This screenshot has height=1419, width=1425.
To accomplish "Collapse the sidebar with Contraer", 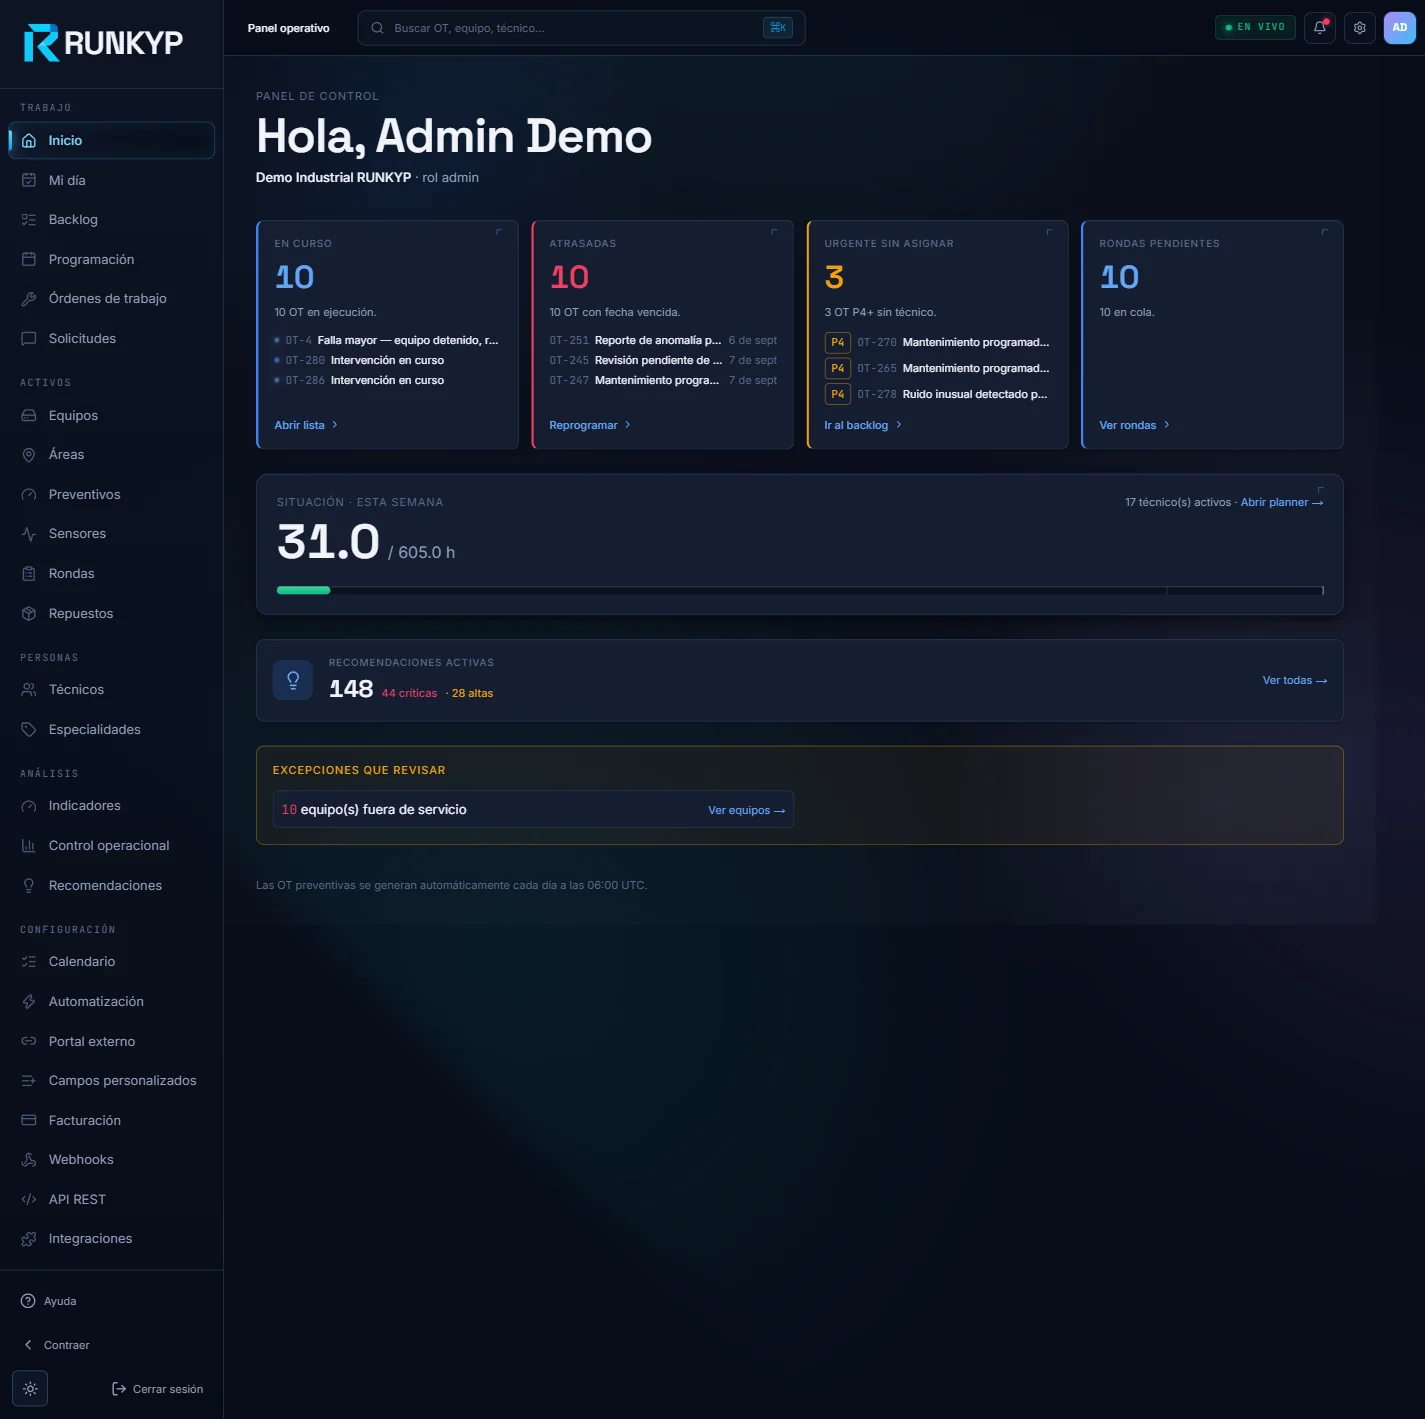I will [56, 1345].
